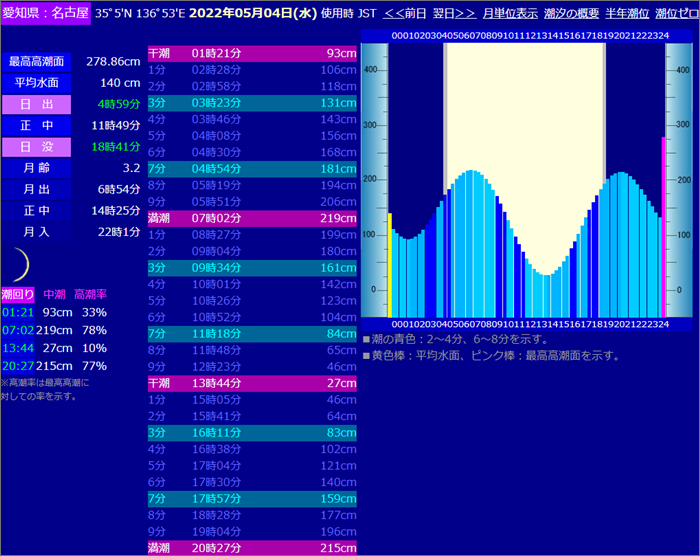Screen dimensions: 700x556
Task: Click the 高潮率 header
Action: tap(90, 294)
